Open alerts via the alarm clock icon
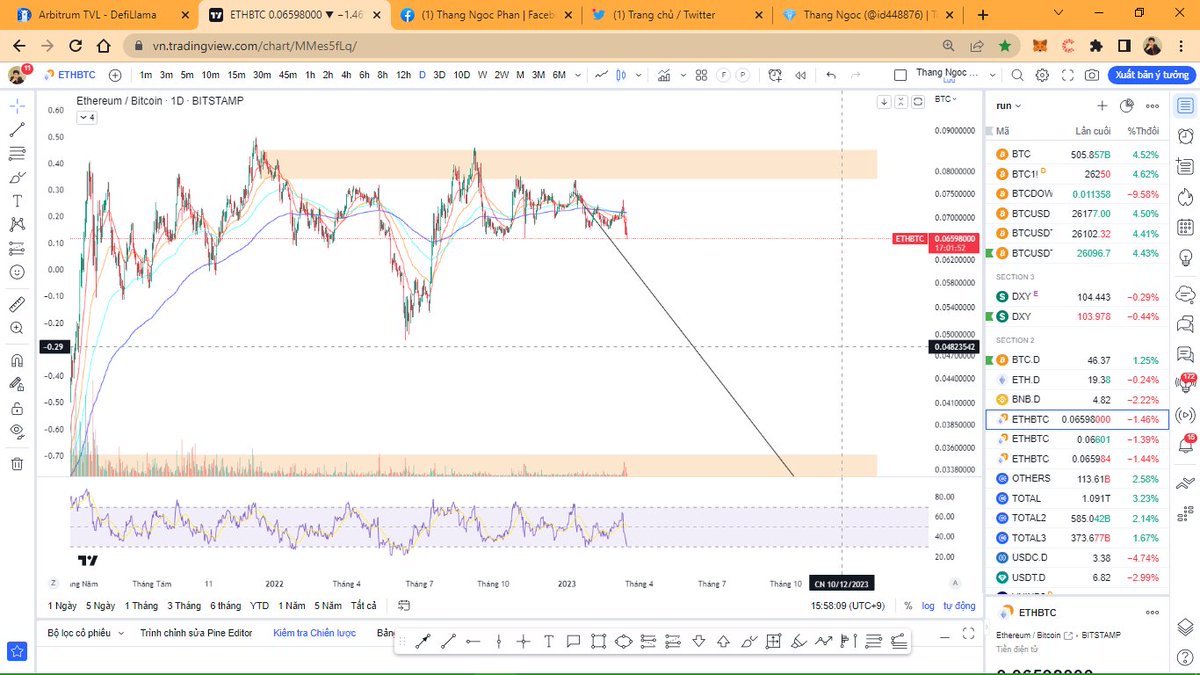Image resolution: width=1200 pixels, height=675 pixels. pyautogui.click(x=1184, y=133)
